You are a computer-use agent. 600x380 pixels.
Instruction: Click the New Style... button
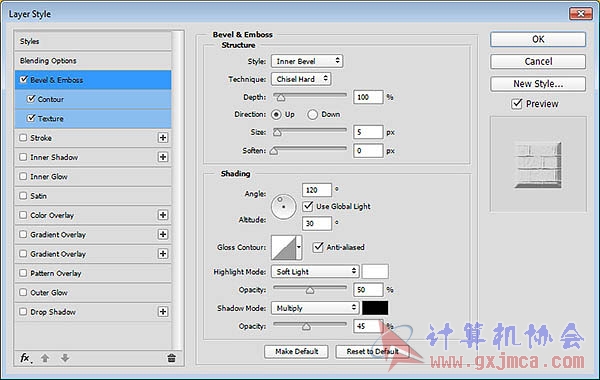tap(538, 84)
